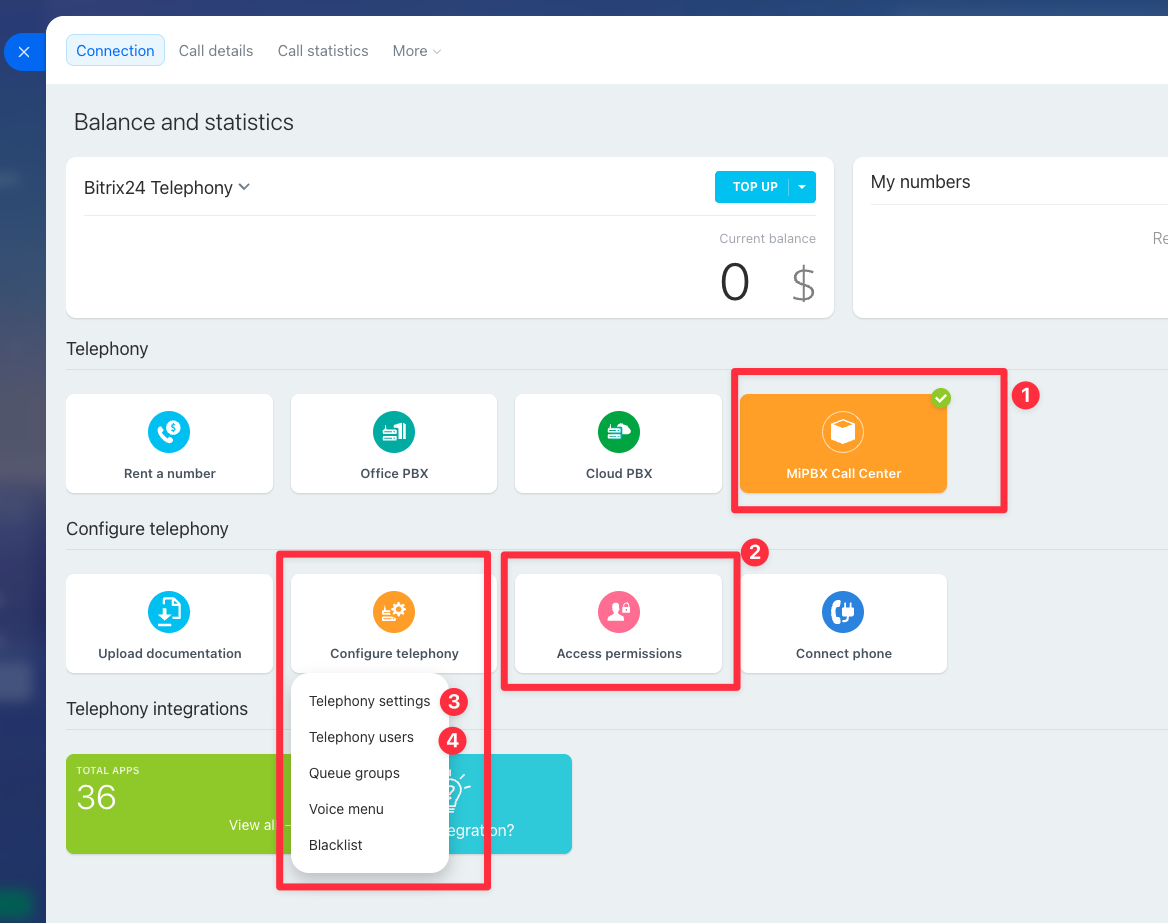
Task: Open the Office PBX card label
Action: tap(394, 474)
